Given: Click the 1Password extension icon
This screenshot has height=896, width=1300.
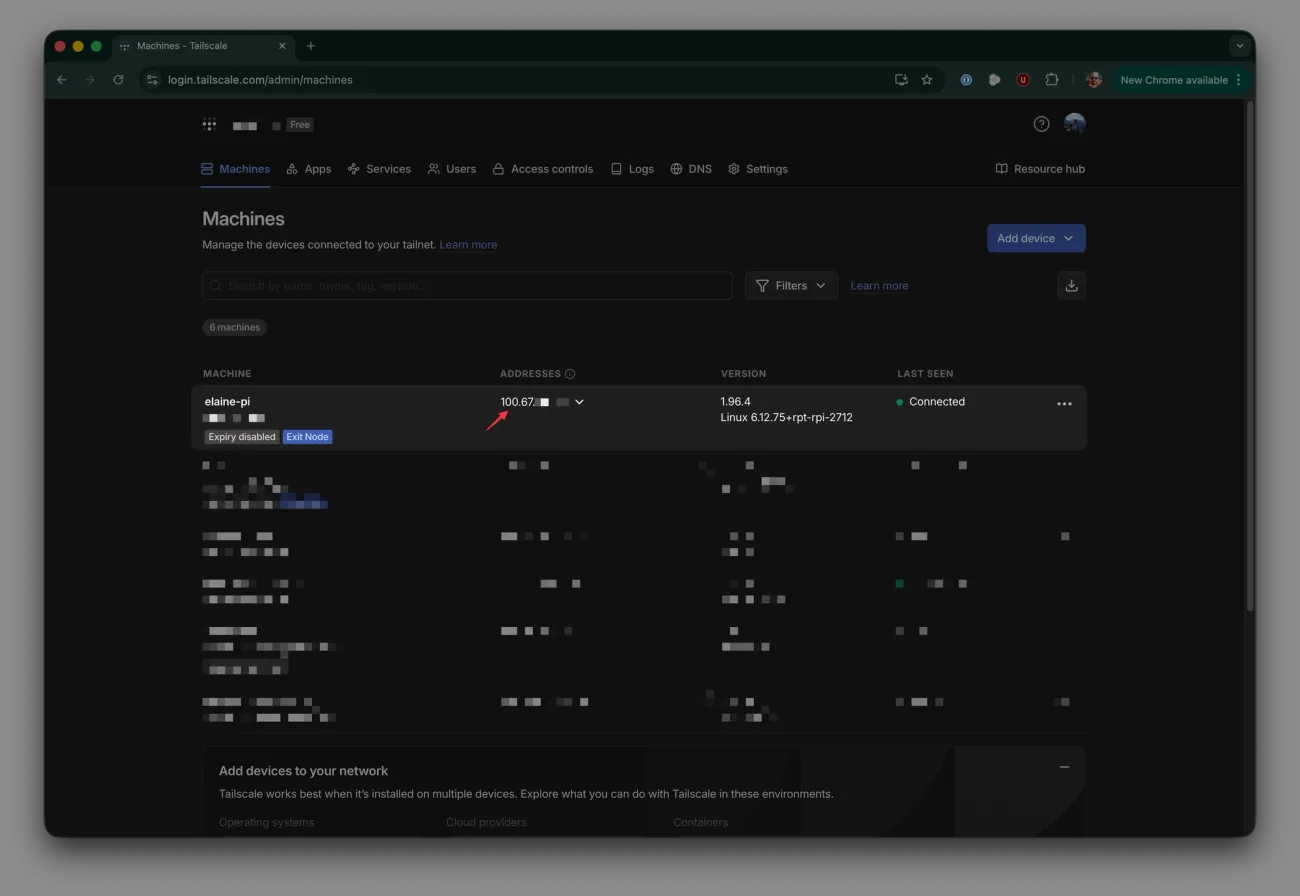Looking at the screenshot, I should [x=966, y=80].
